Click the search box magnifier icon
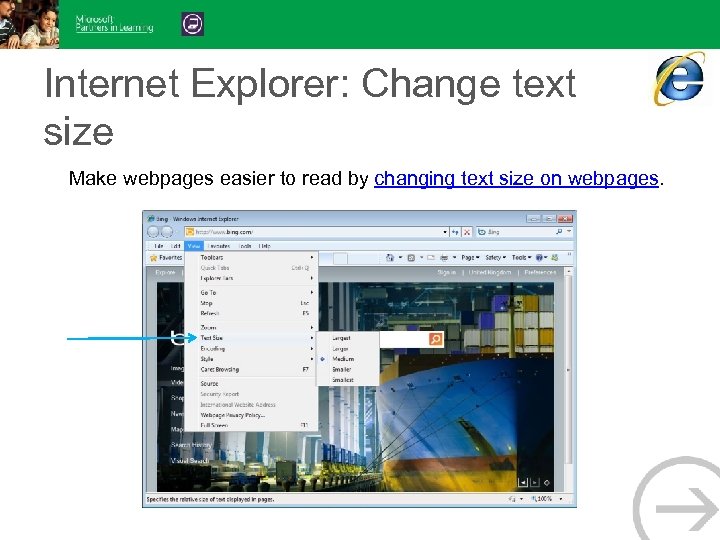This screenshot has width=720, height=540. (559, 232)
